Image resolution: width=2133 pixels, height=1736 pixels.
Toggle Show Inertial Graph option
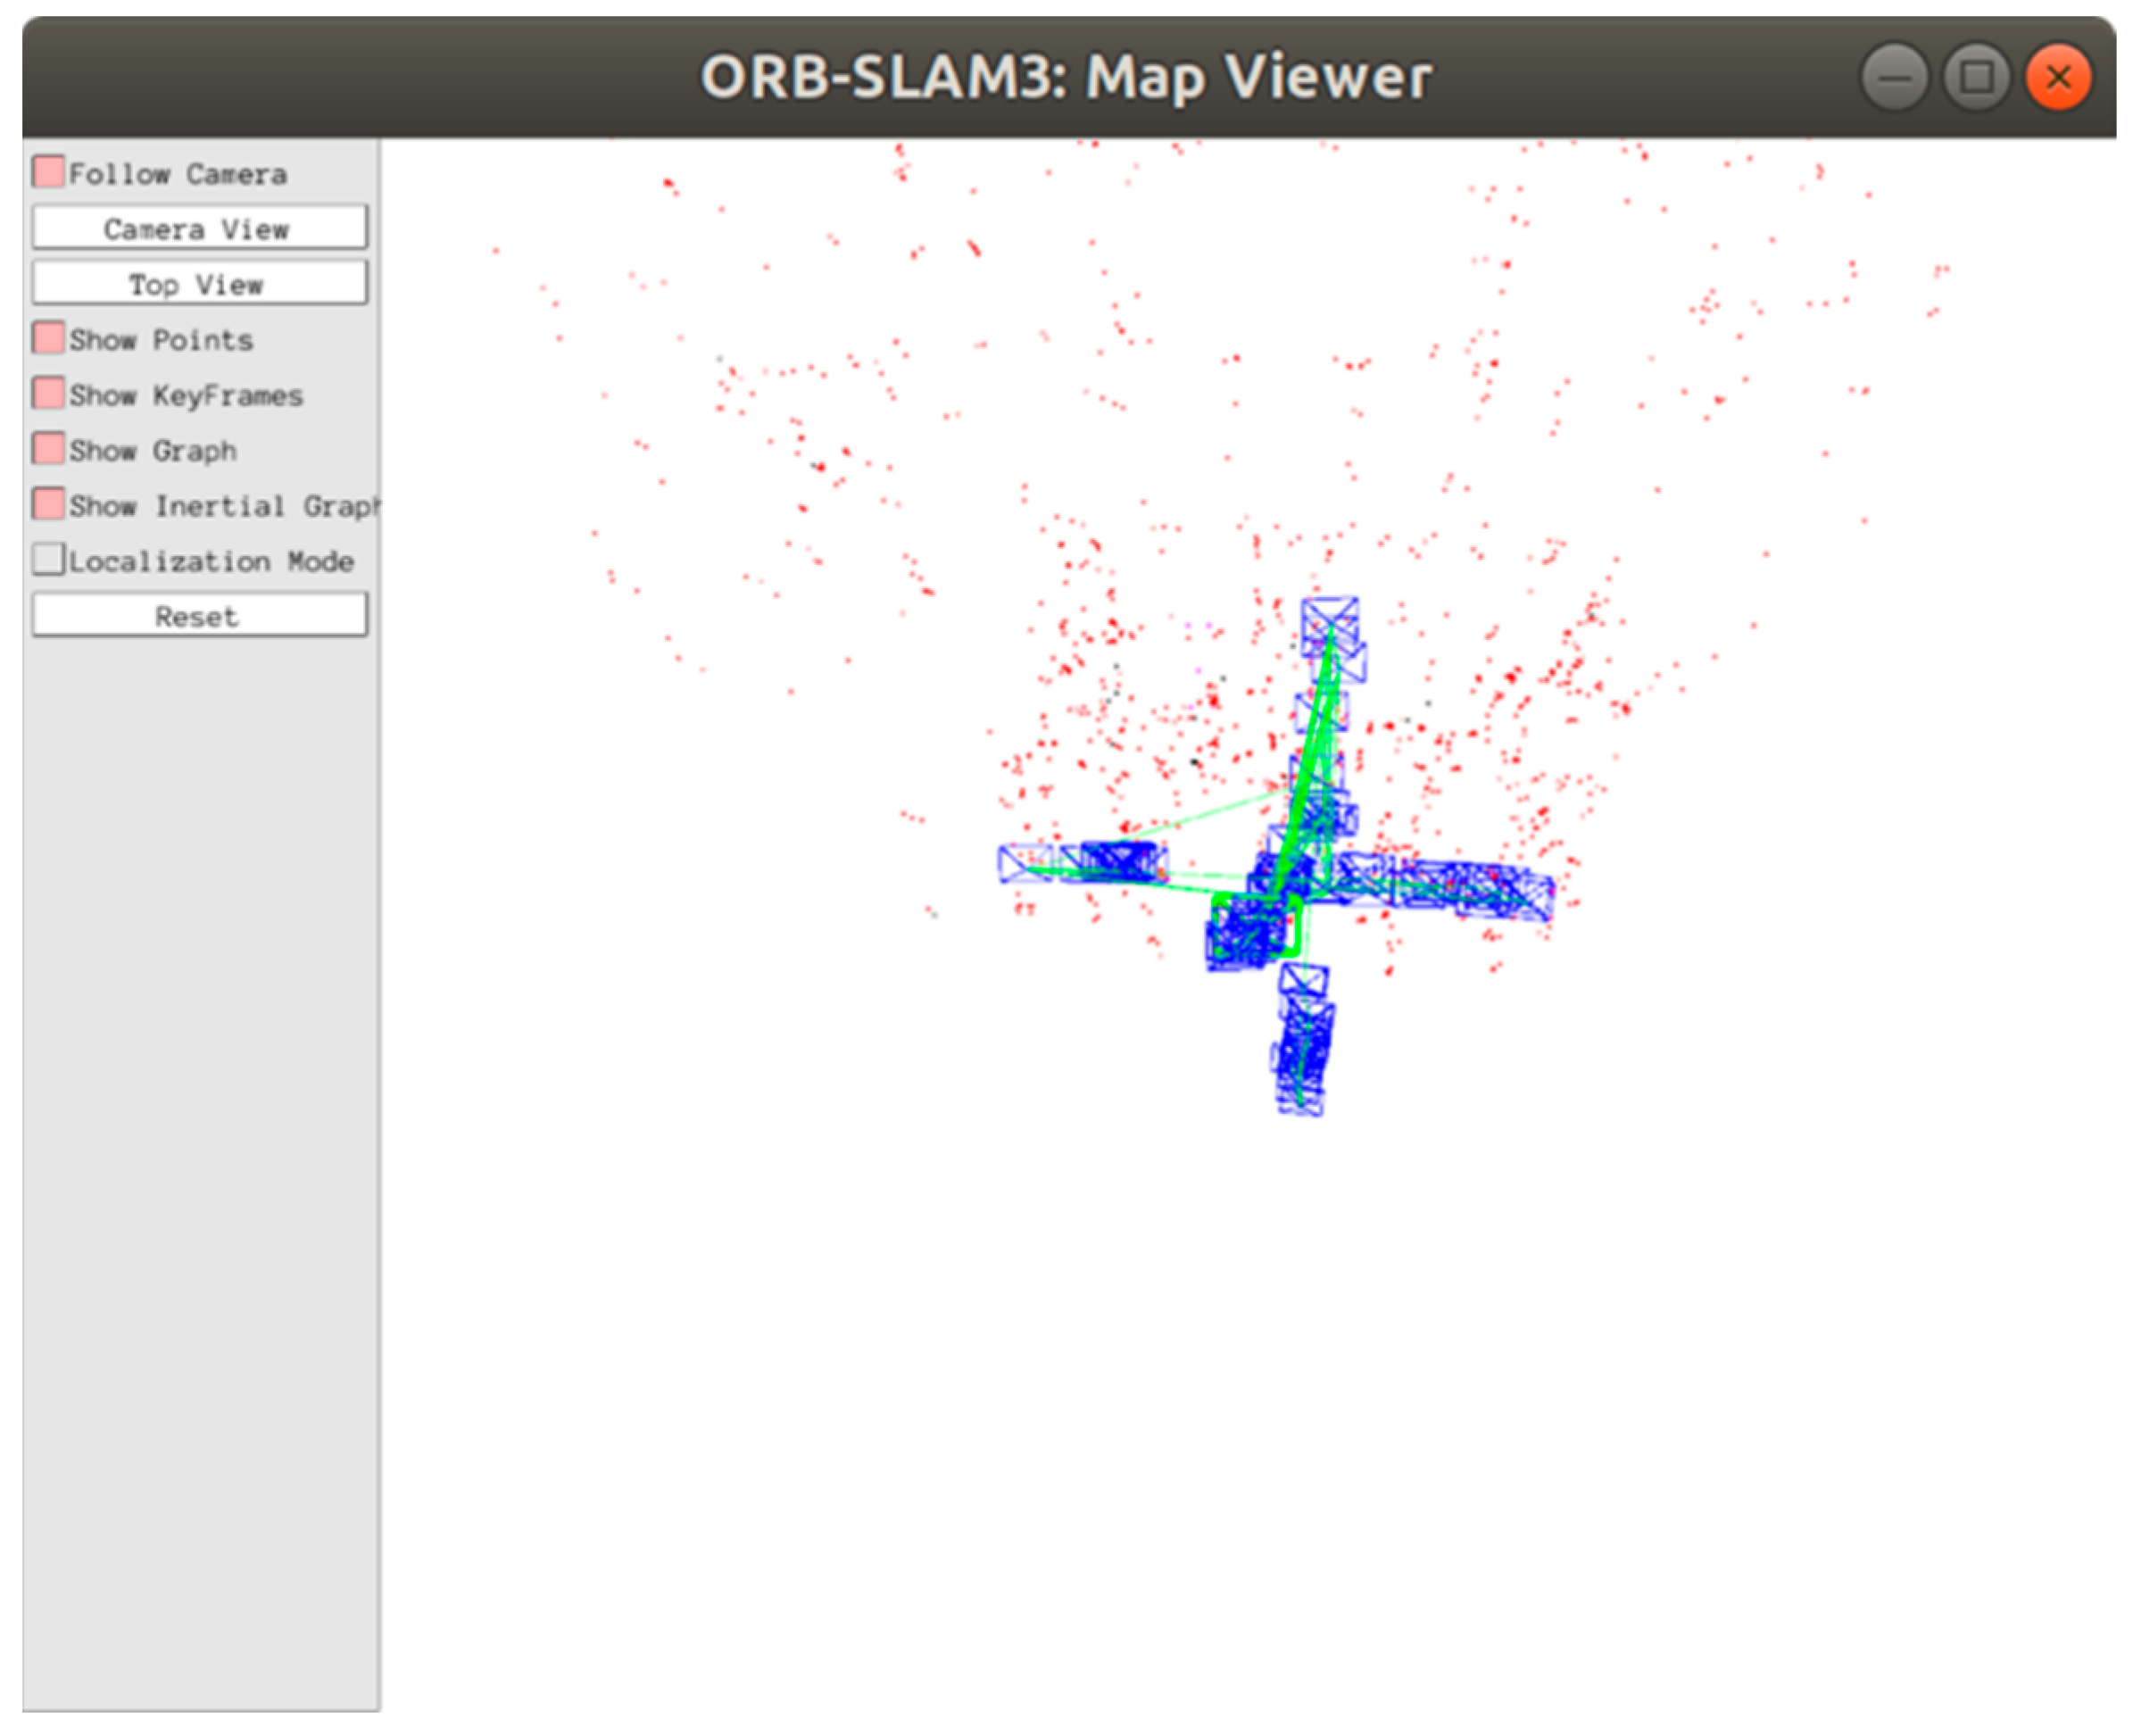click(48, 505)
